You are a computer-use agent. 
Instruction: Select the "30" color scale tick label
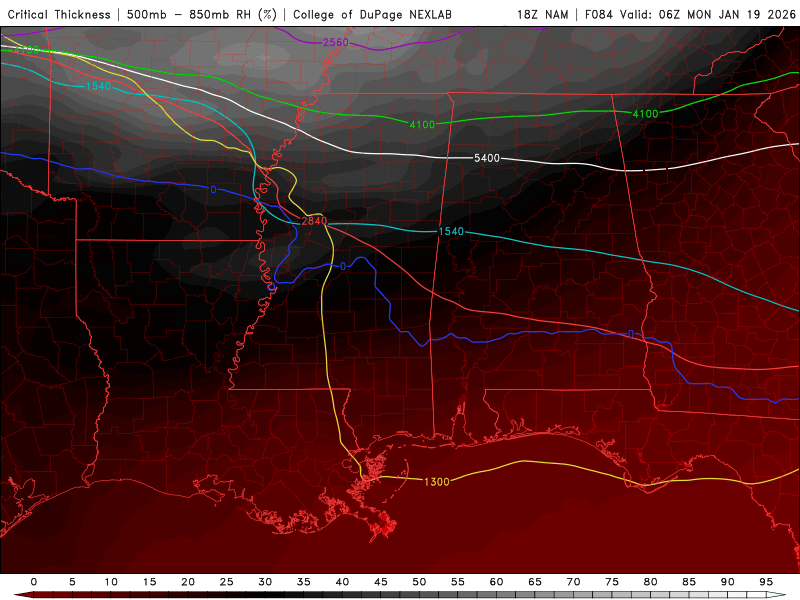[265, 582]
